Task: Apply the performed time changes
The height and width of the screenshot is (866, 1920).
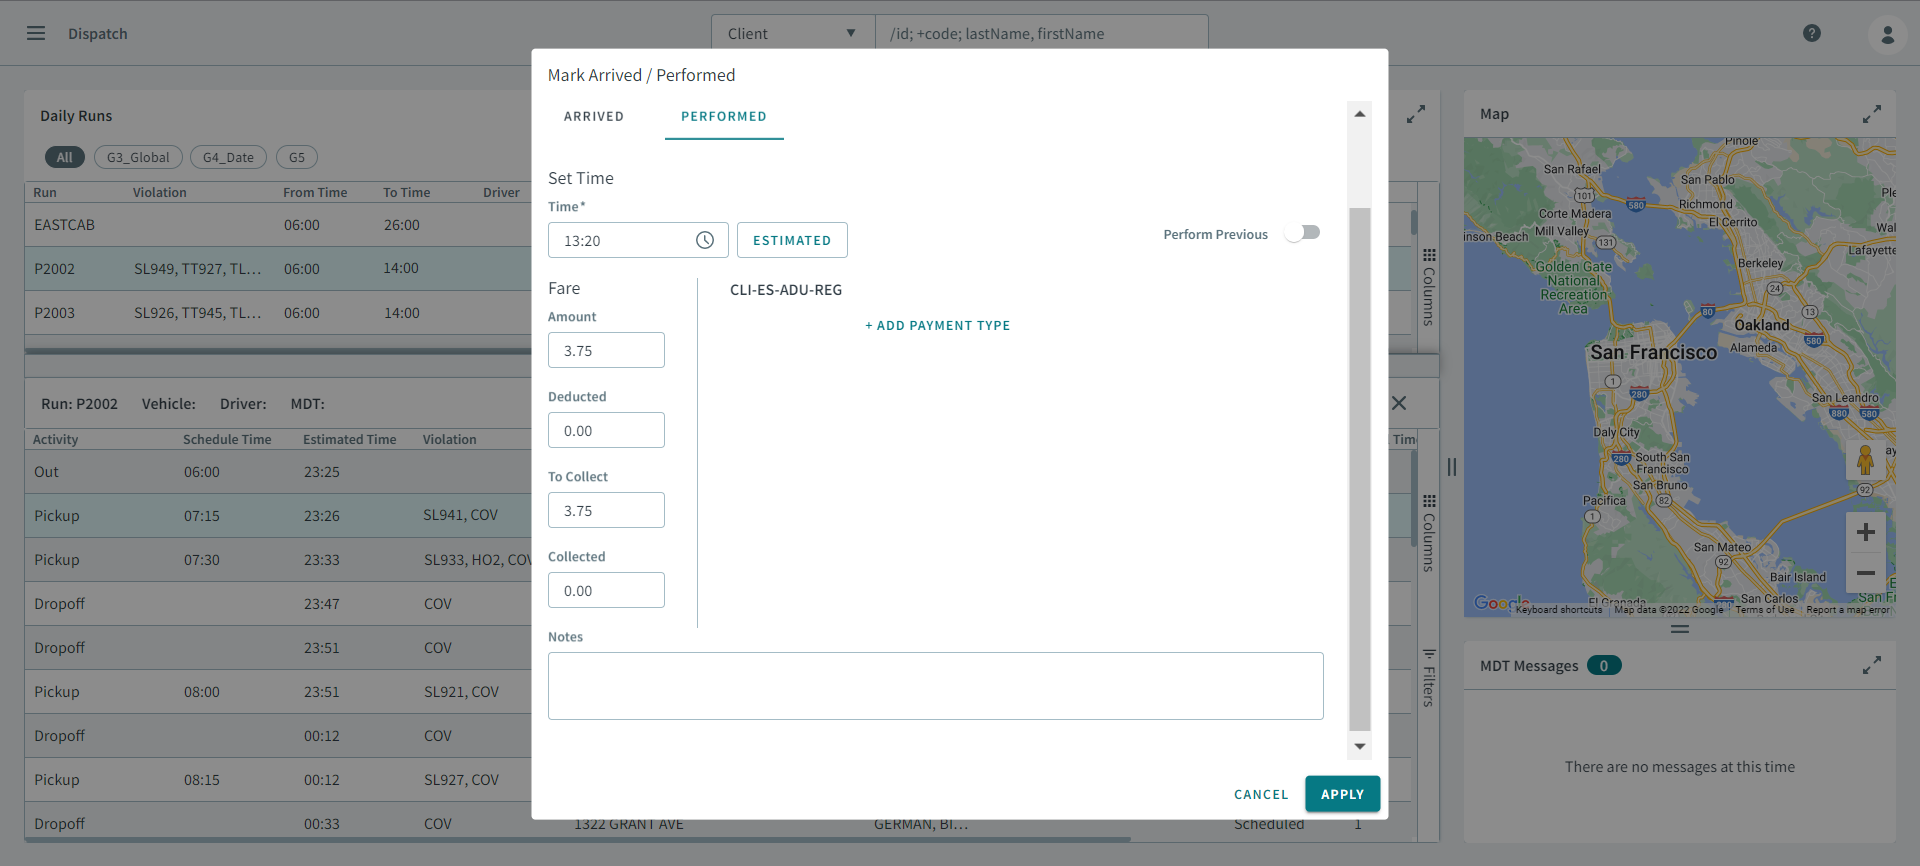Action: (x=1342, y=794)
